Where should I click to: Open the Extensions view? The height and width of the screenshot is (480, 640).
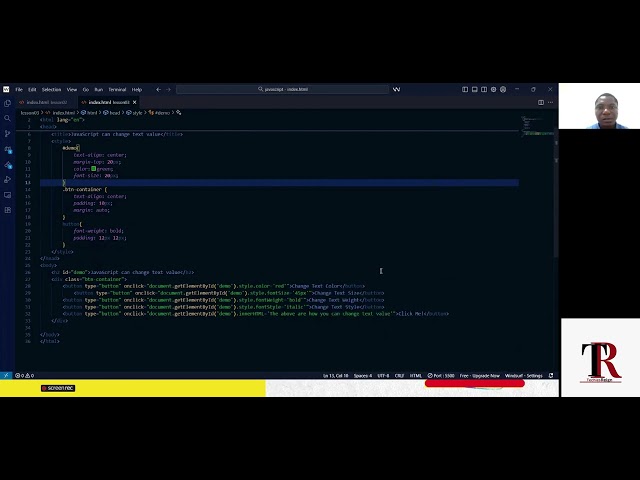pyautogui.click(x=7, y=210)
